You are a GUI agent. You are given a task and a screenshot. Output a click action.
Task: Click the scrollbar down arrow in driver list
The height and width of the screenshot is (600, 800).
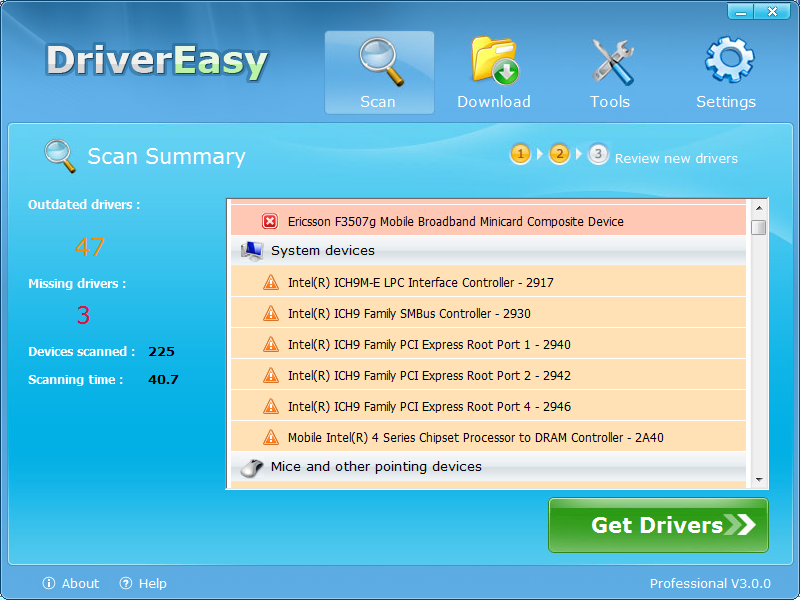(759, 480)
